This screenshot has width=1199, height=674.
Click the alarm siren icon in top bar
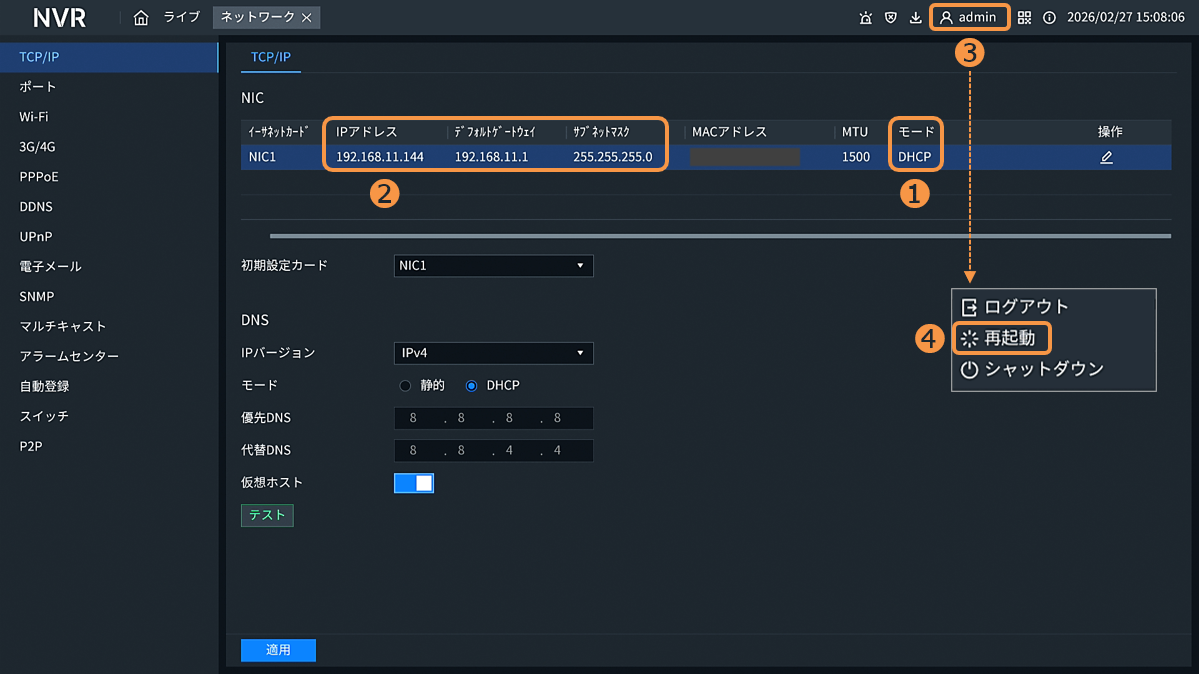[x=865, y=18]
